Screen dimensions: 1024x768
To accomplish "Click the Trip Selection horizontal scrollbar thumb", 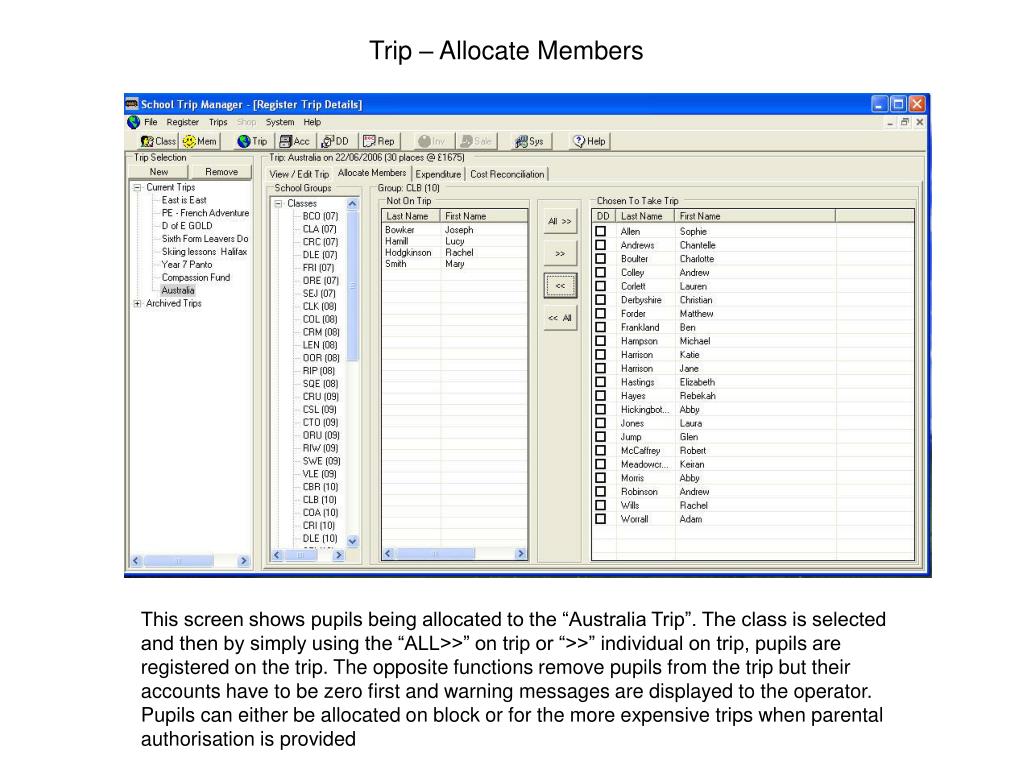I will tap(178, 560).
